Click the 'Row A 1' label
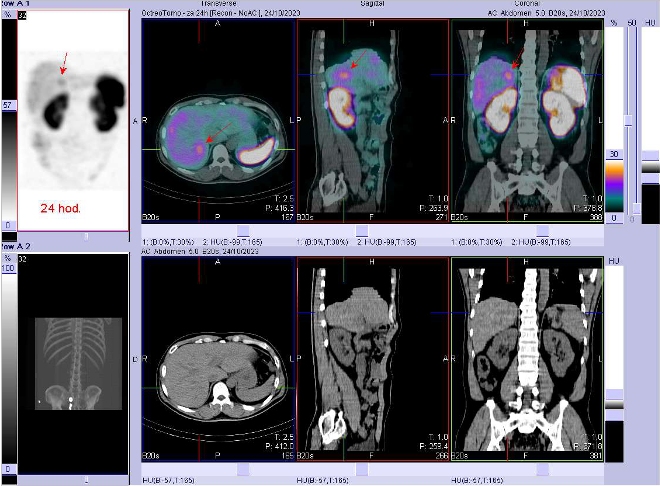660x486 pixels. (15, 3)
